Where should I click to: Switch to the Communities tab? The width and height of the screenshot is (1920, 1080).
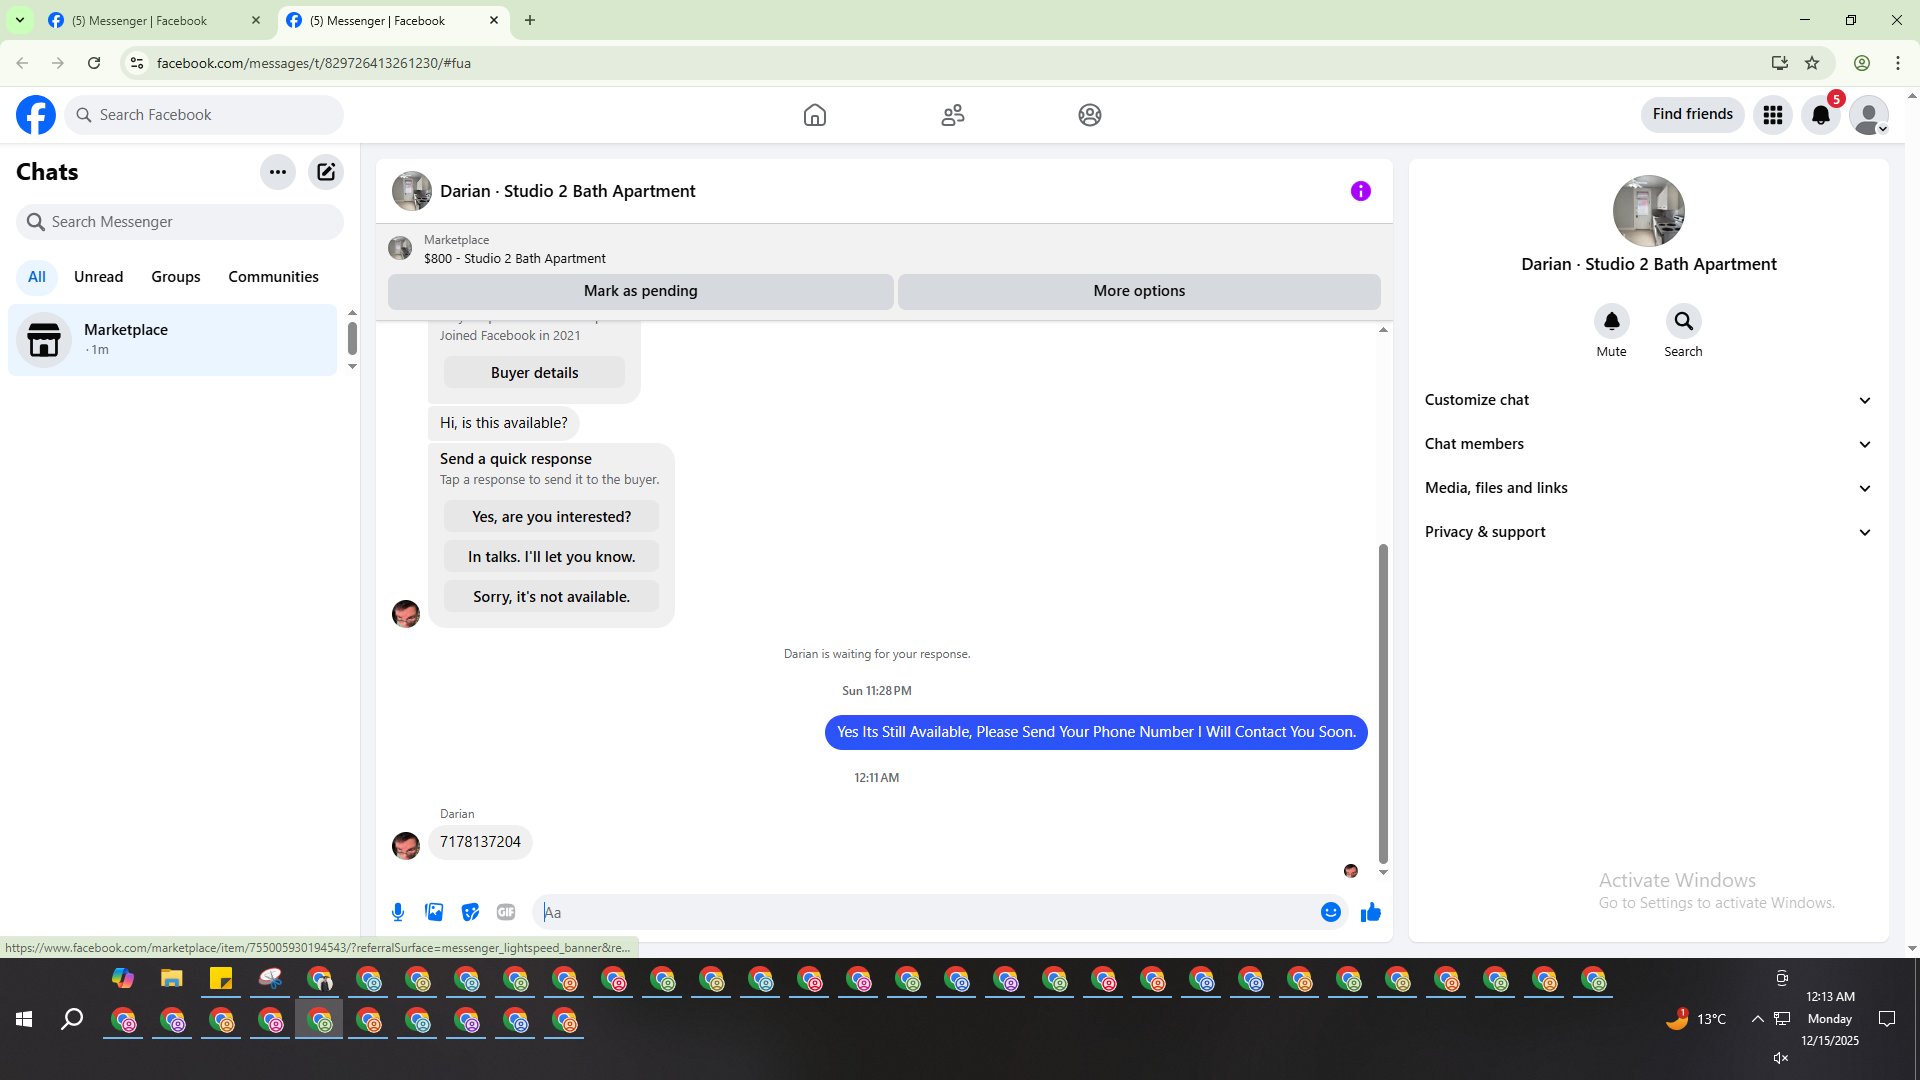[x=273, y=277]
